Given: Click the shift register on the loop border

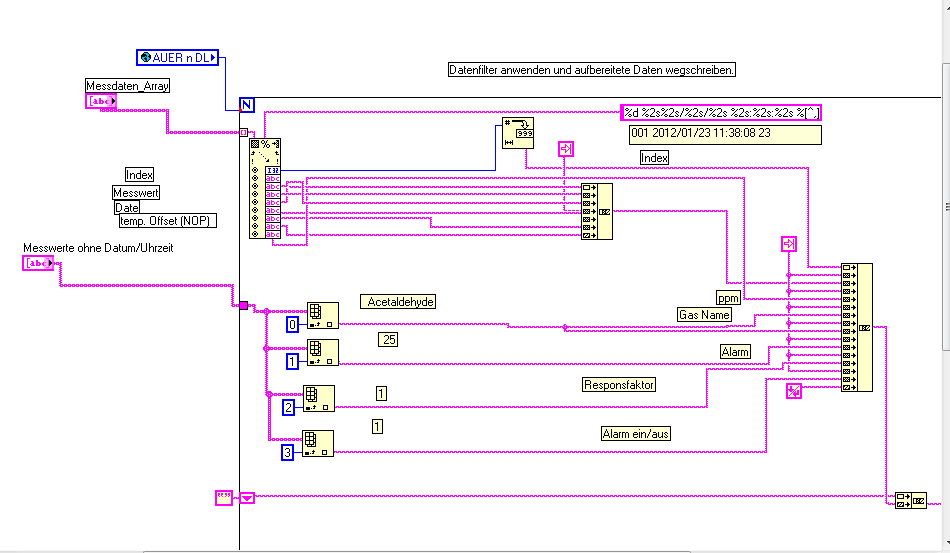Looking at the screenshot, I should tap(247, 498).
